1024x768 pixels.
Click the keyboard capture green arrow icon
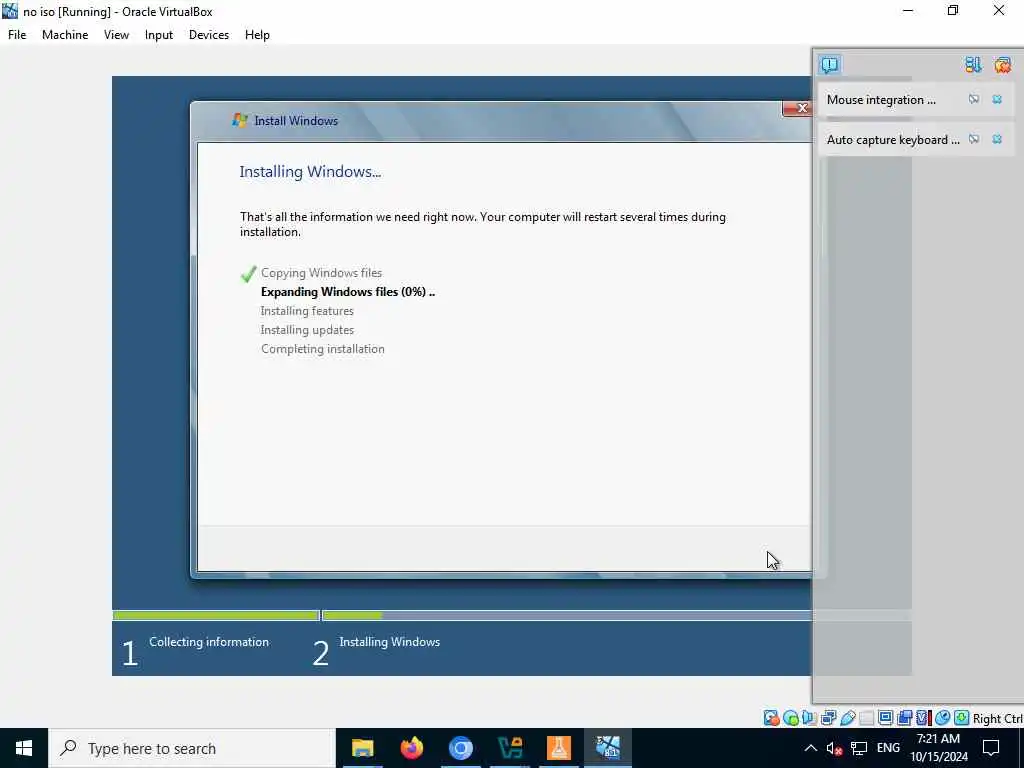961,718
